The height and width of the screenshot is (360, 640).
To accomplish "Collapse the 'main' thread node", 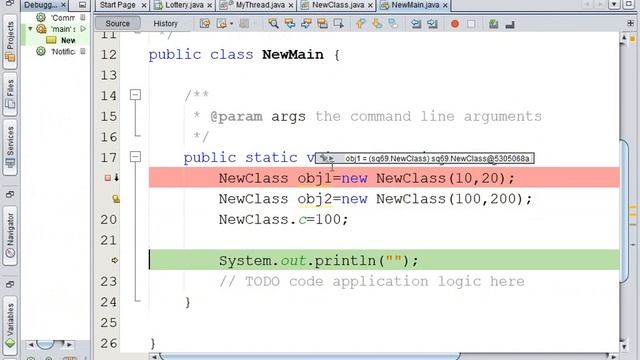I will (x=30, y=29).
